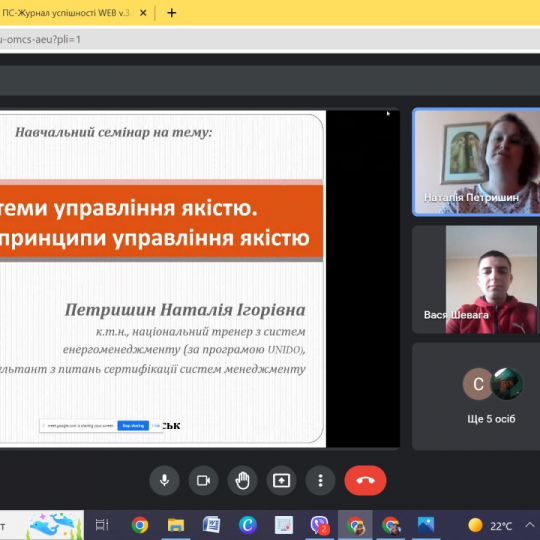The width and height of the screenshot is (540, 540).
Task: Close the ПС-Журнал успішності tab
Action: coord(143,13)
